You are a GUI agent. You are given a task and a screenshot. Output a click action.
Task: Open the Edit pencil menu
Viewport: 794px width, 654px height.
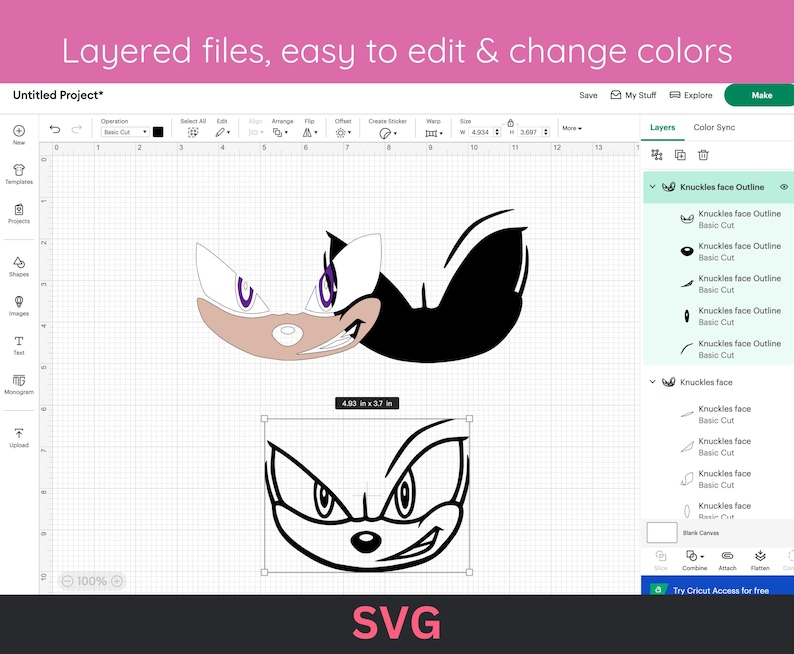coord(222,133)
